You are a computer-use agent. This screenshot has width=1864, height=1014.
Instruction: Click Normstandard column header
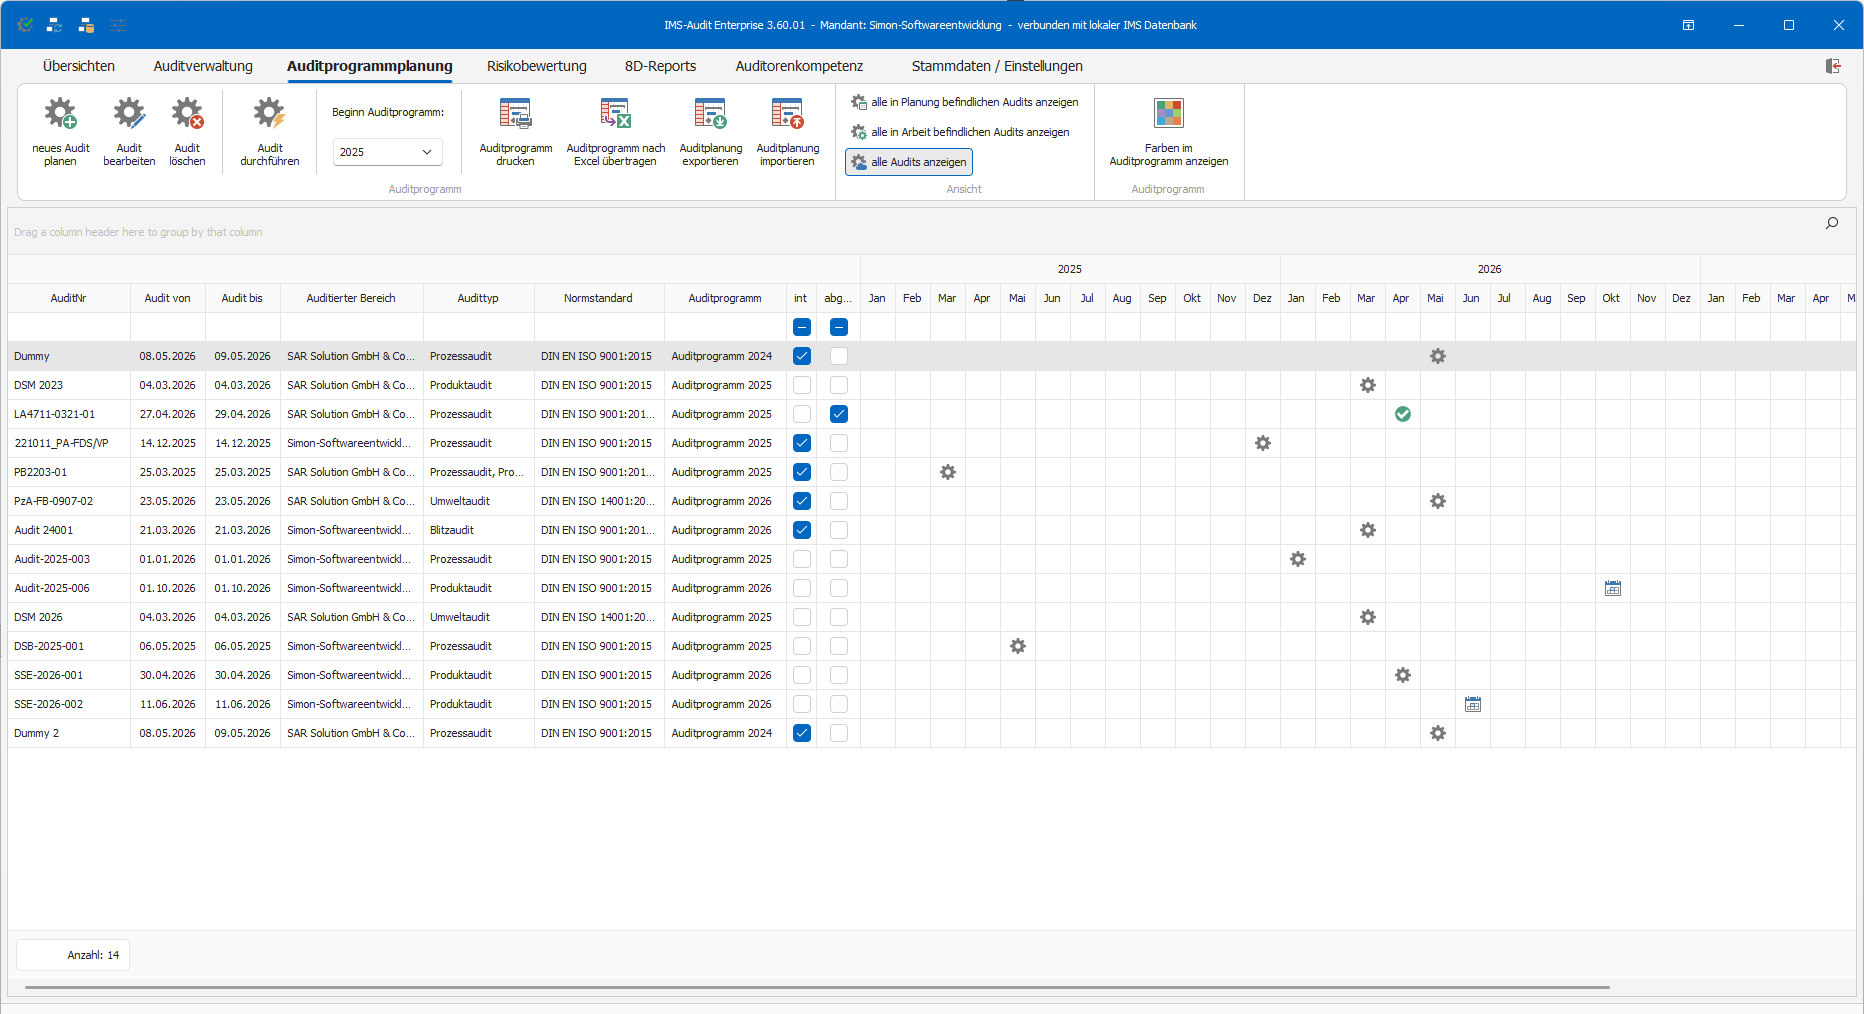pos(598,298)
